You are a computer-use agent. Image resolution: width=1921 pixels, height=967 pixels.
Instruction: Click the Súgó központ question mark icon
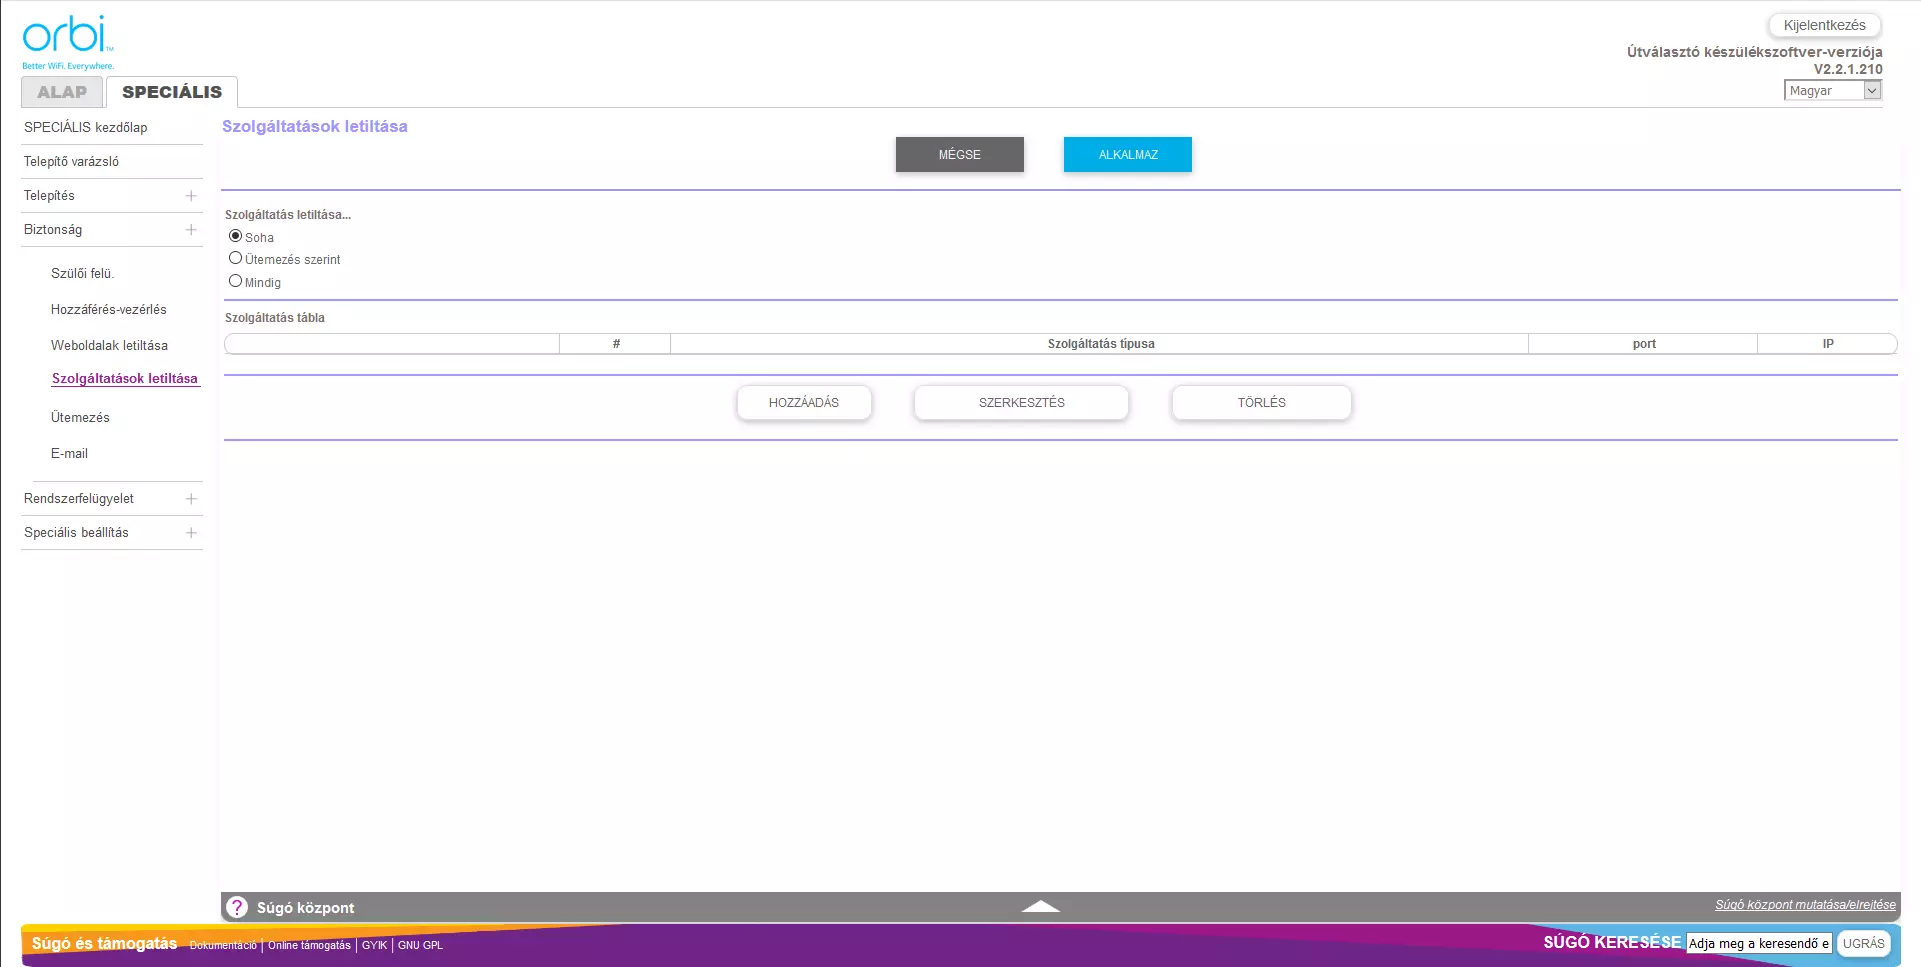[x=237, y=907]
